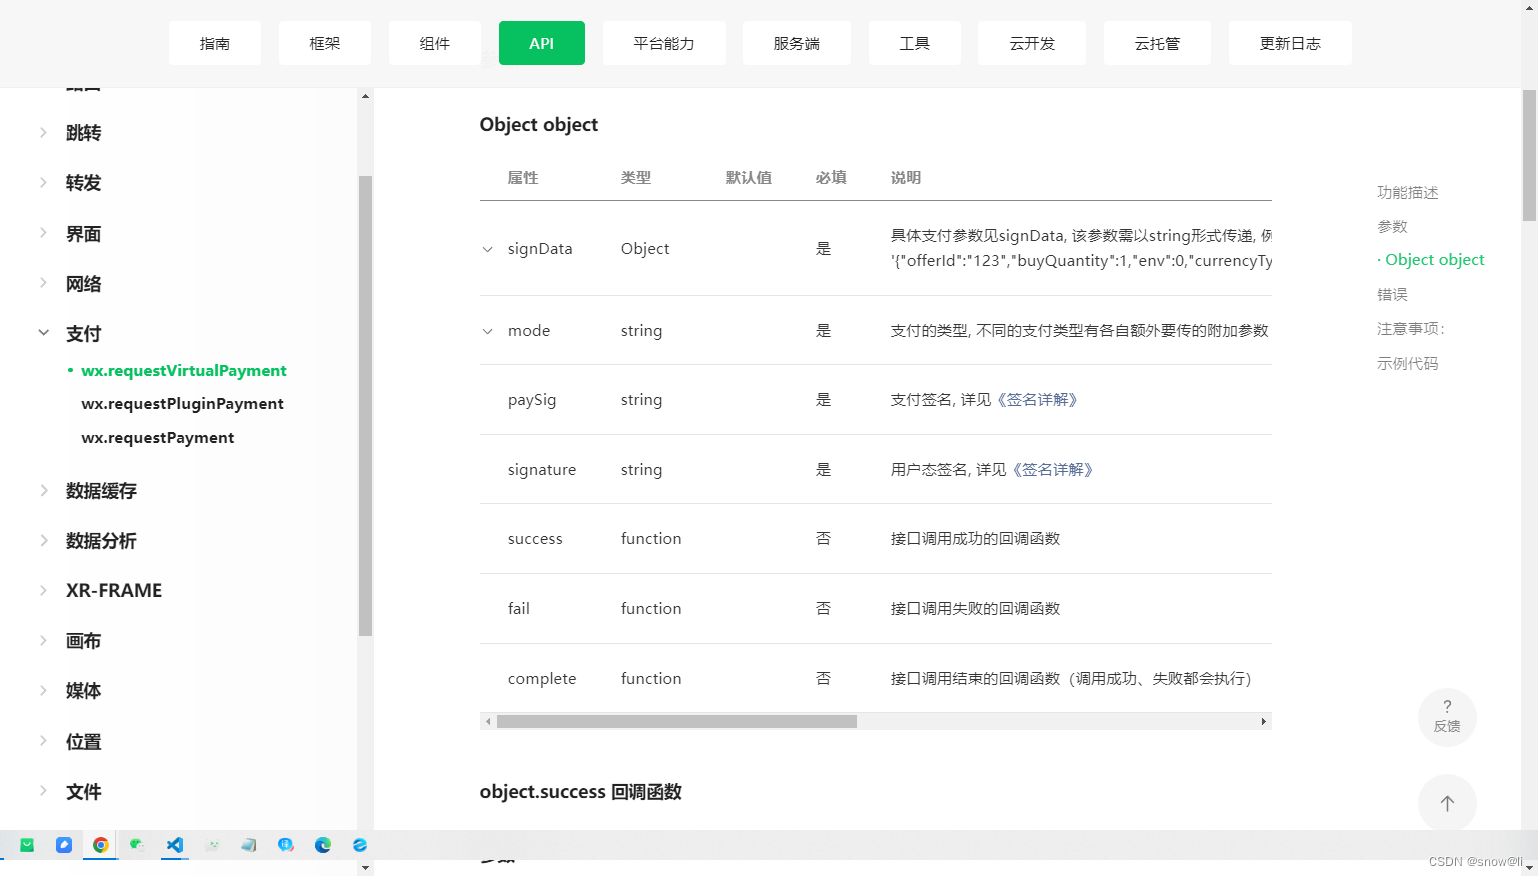Collapse the 支付 sidebar section
1538x876 pixels.
(43, 333)
